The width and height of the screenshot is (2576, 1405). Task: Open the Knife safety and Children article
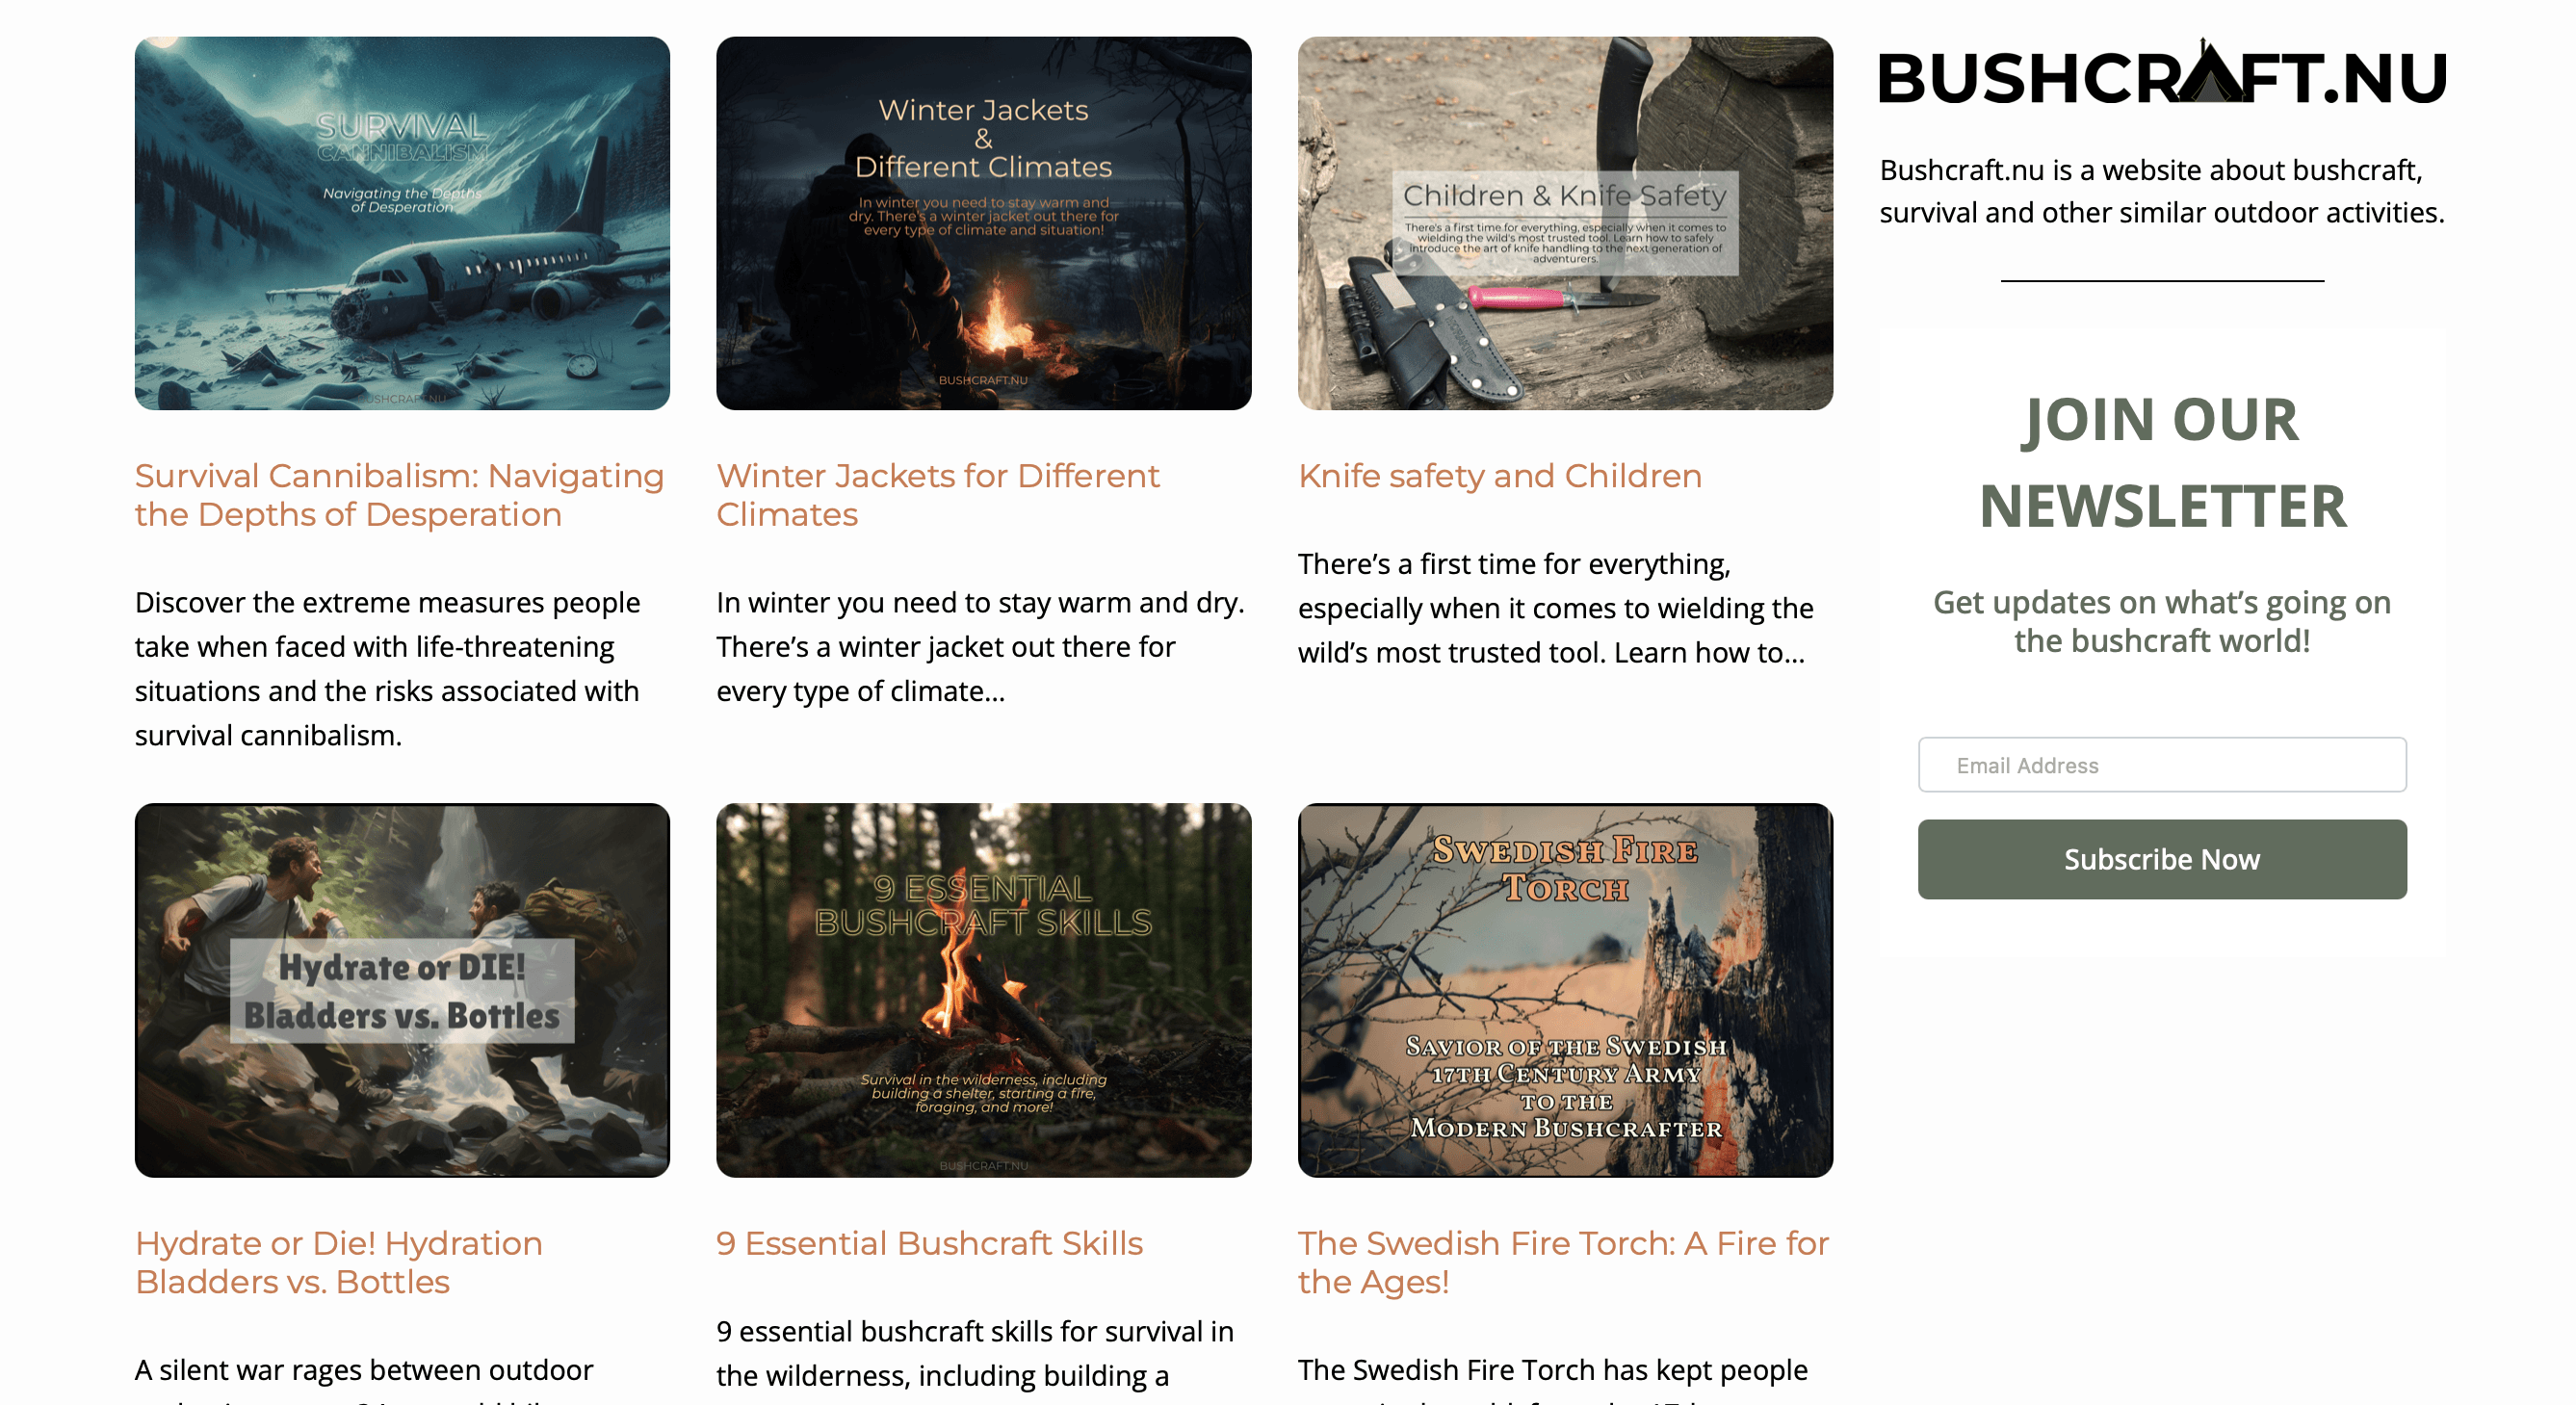pos(1500,477)
